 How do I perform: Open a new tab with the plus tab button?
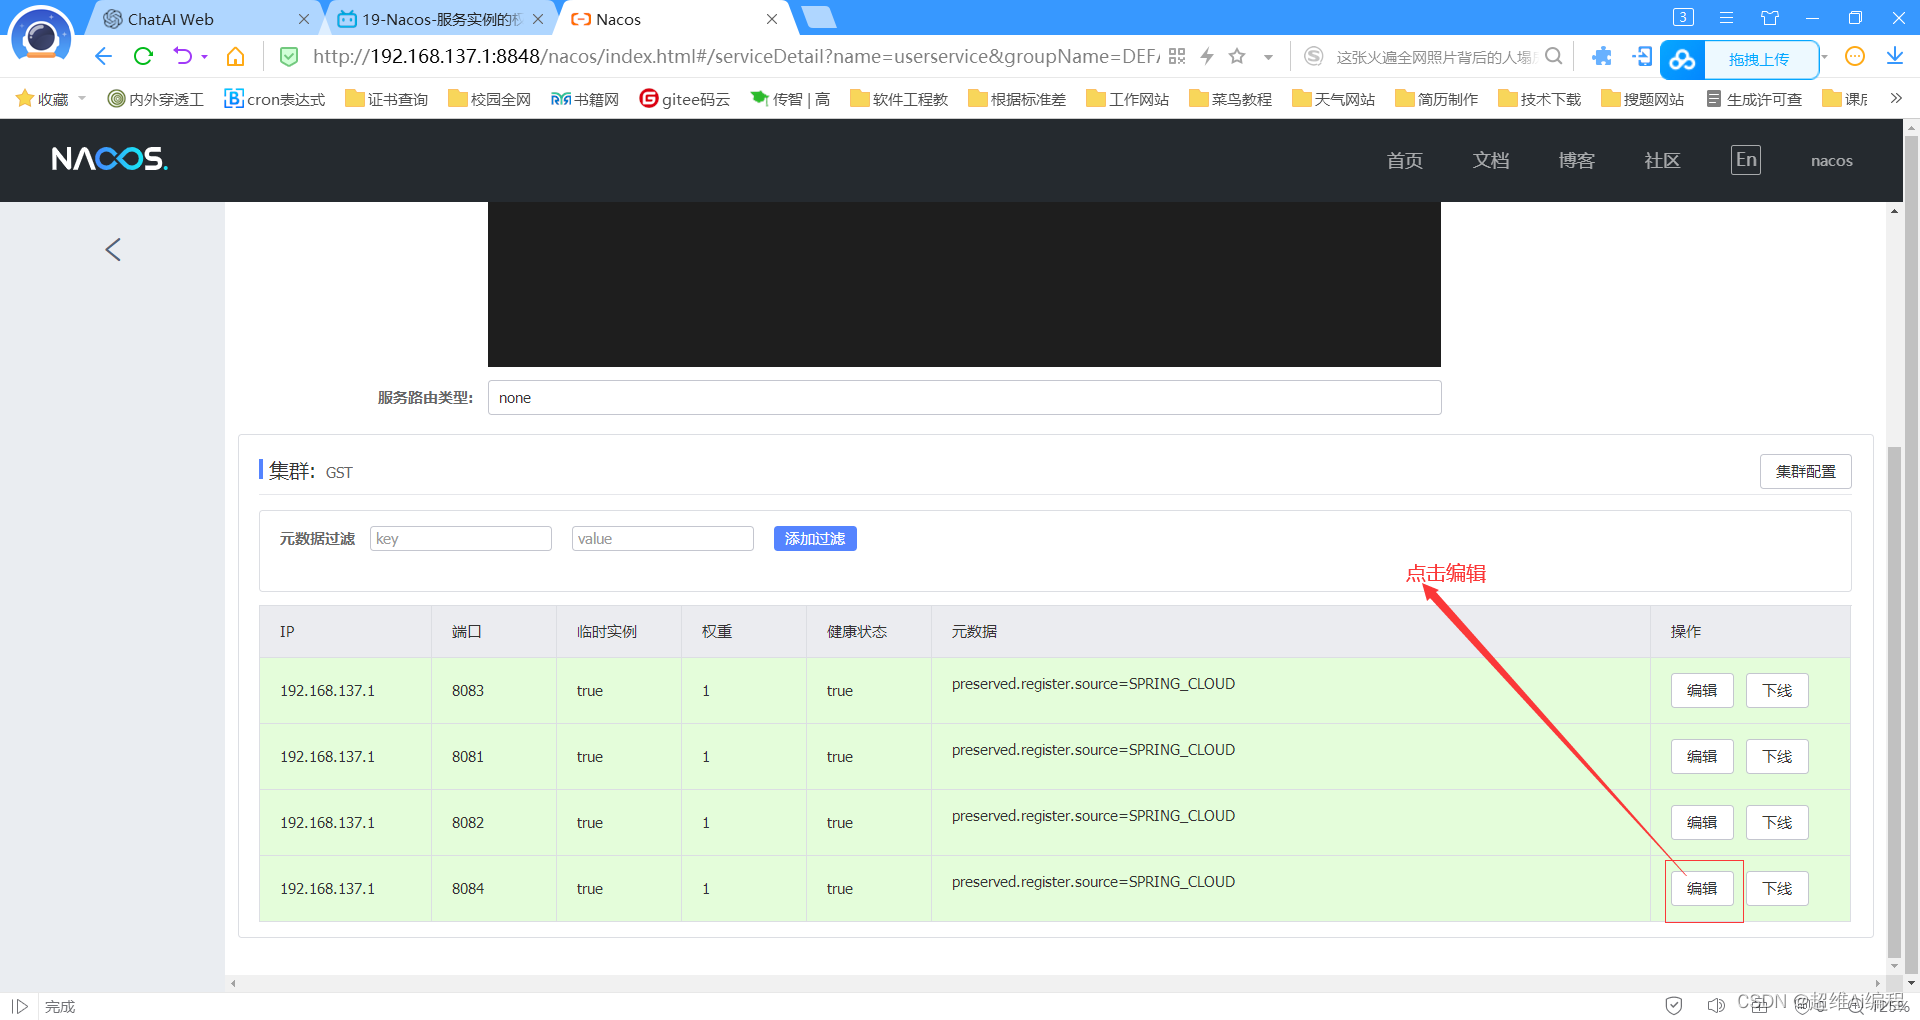tap(819, 17)
